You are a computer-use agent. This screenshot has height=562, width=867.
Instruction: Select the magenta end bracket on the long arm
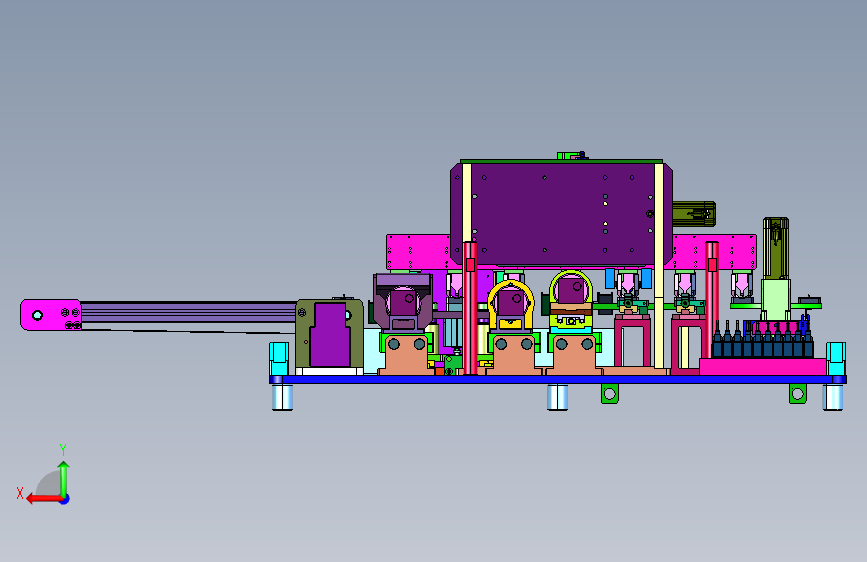click(x=51, y=315)
